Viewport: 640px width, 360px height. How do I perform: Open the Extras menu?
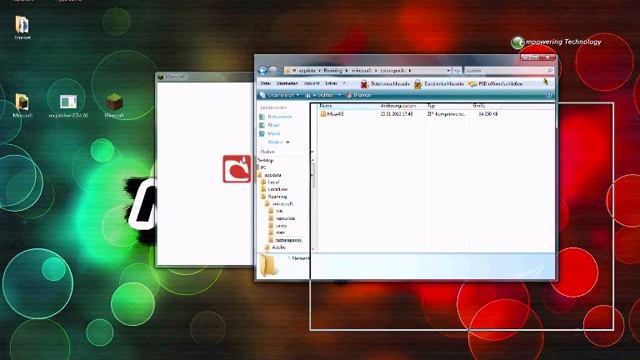(x=331, y=83)
